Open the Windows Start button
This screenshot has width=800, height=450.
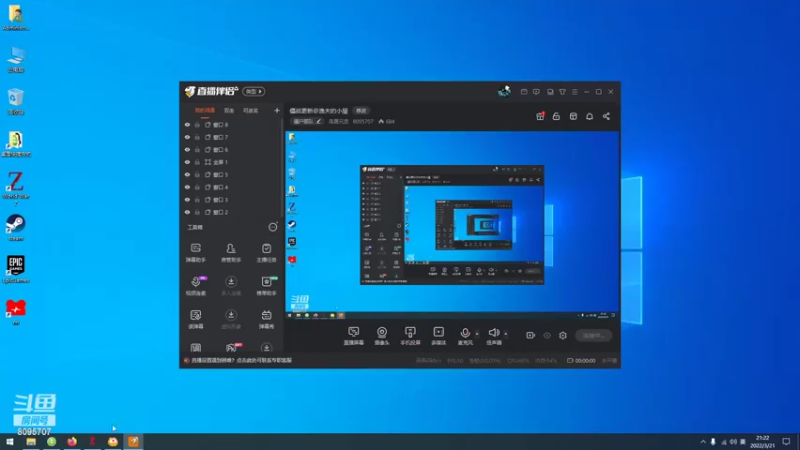[x=10, y=442]
